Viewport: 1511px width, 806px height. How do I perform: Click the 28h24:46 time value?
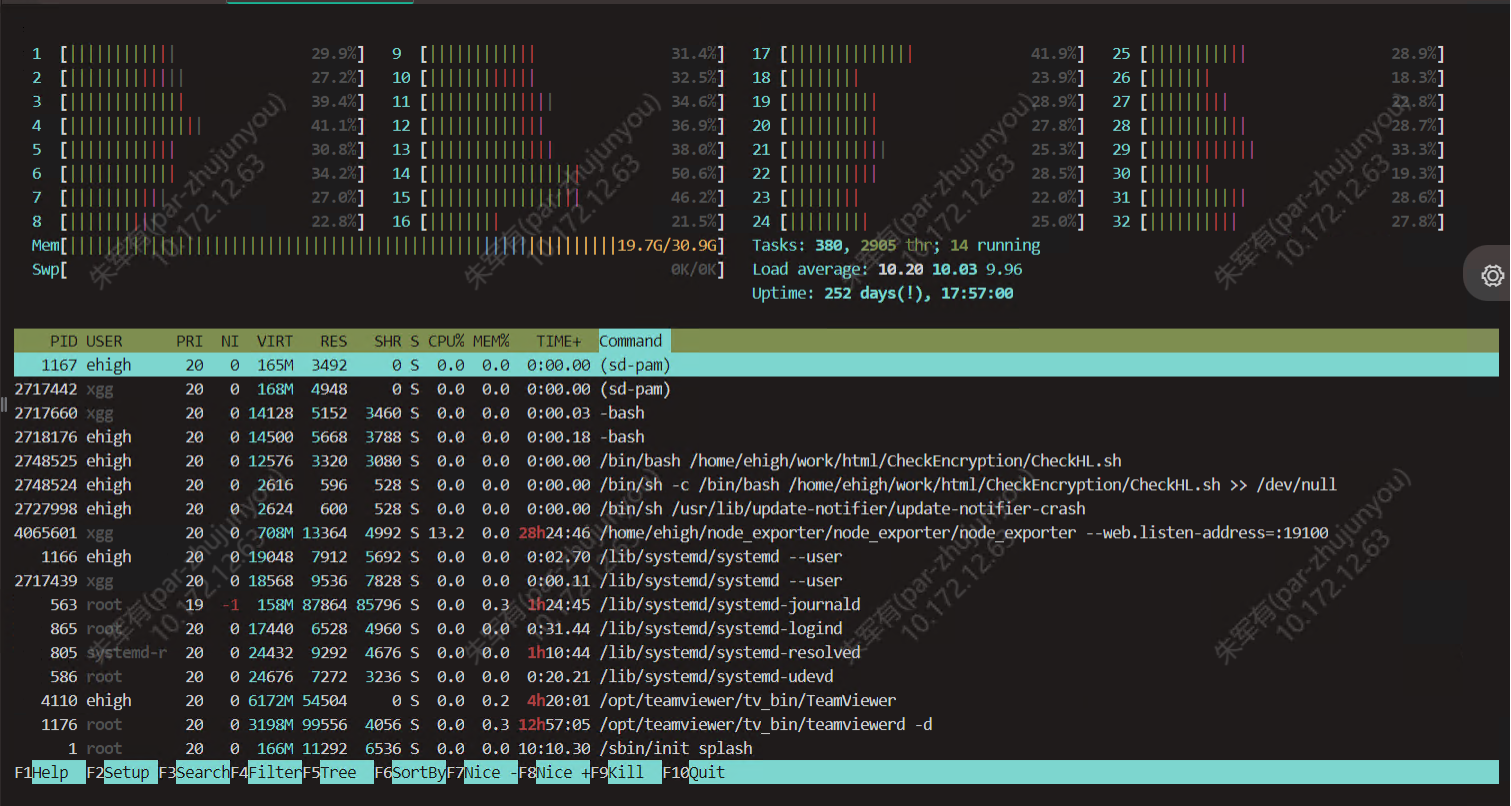click(x=554, y=533)
